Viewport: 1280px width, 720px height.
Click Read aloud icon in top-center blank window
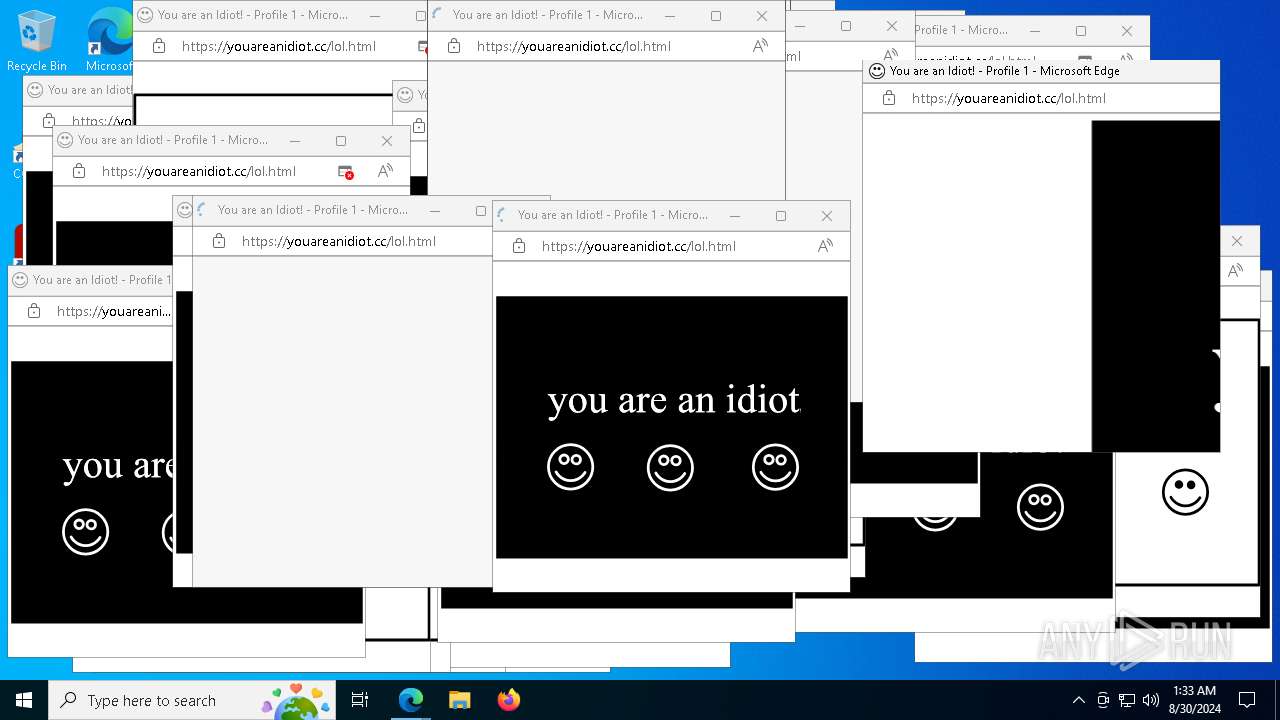pos(760,46)
